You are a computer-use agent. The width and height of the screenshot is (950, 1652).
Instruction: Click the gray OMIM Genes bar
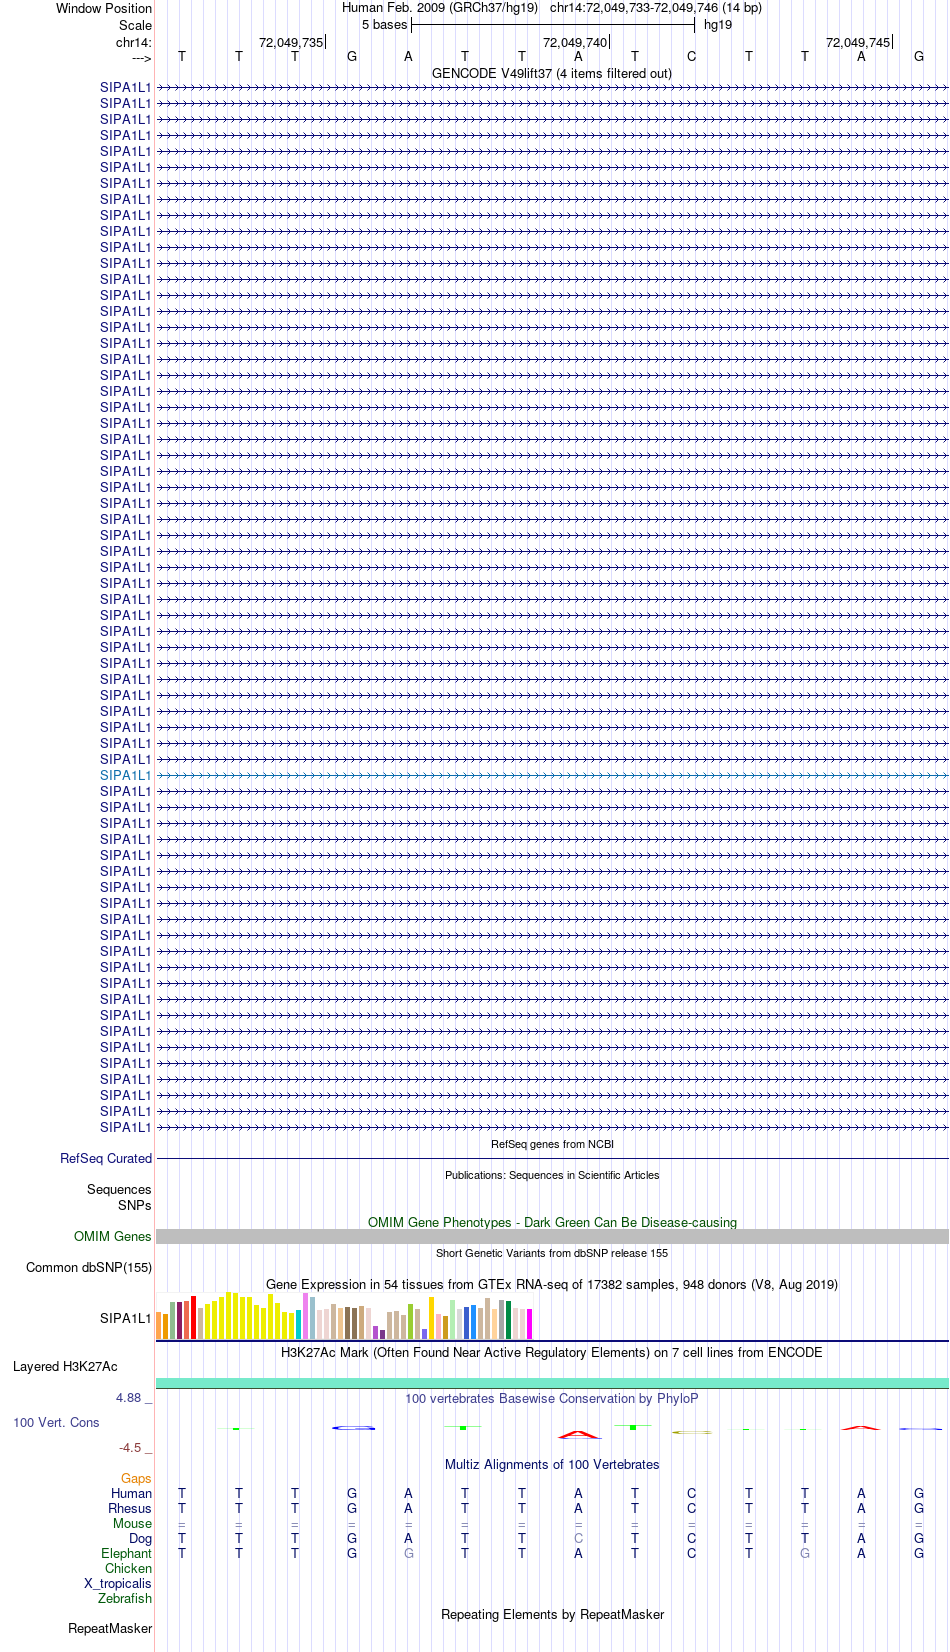[x=552, y=1237]
